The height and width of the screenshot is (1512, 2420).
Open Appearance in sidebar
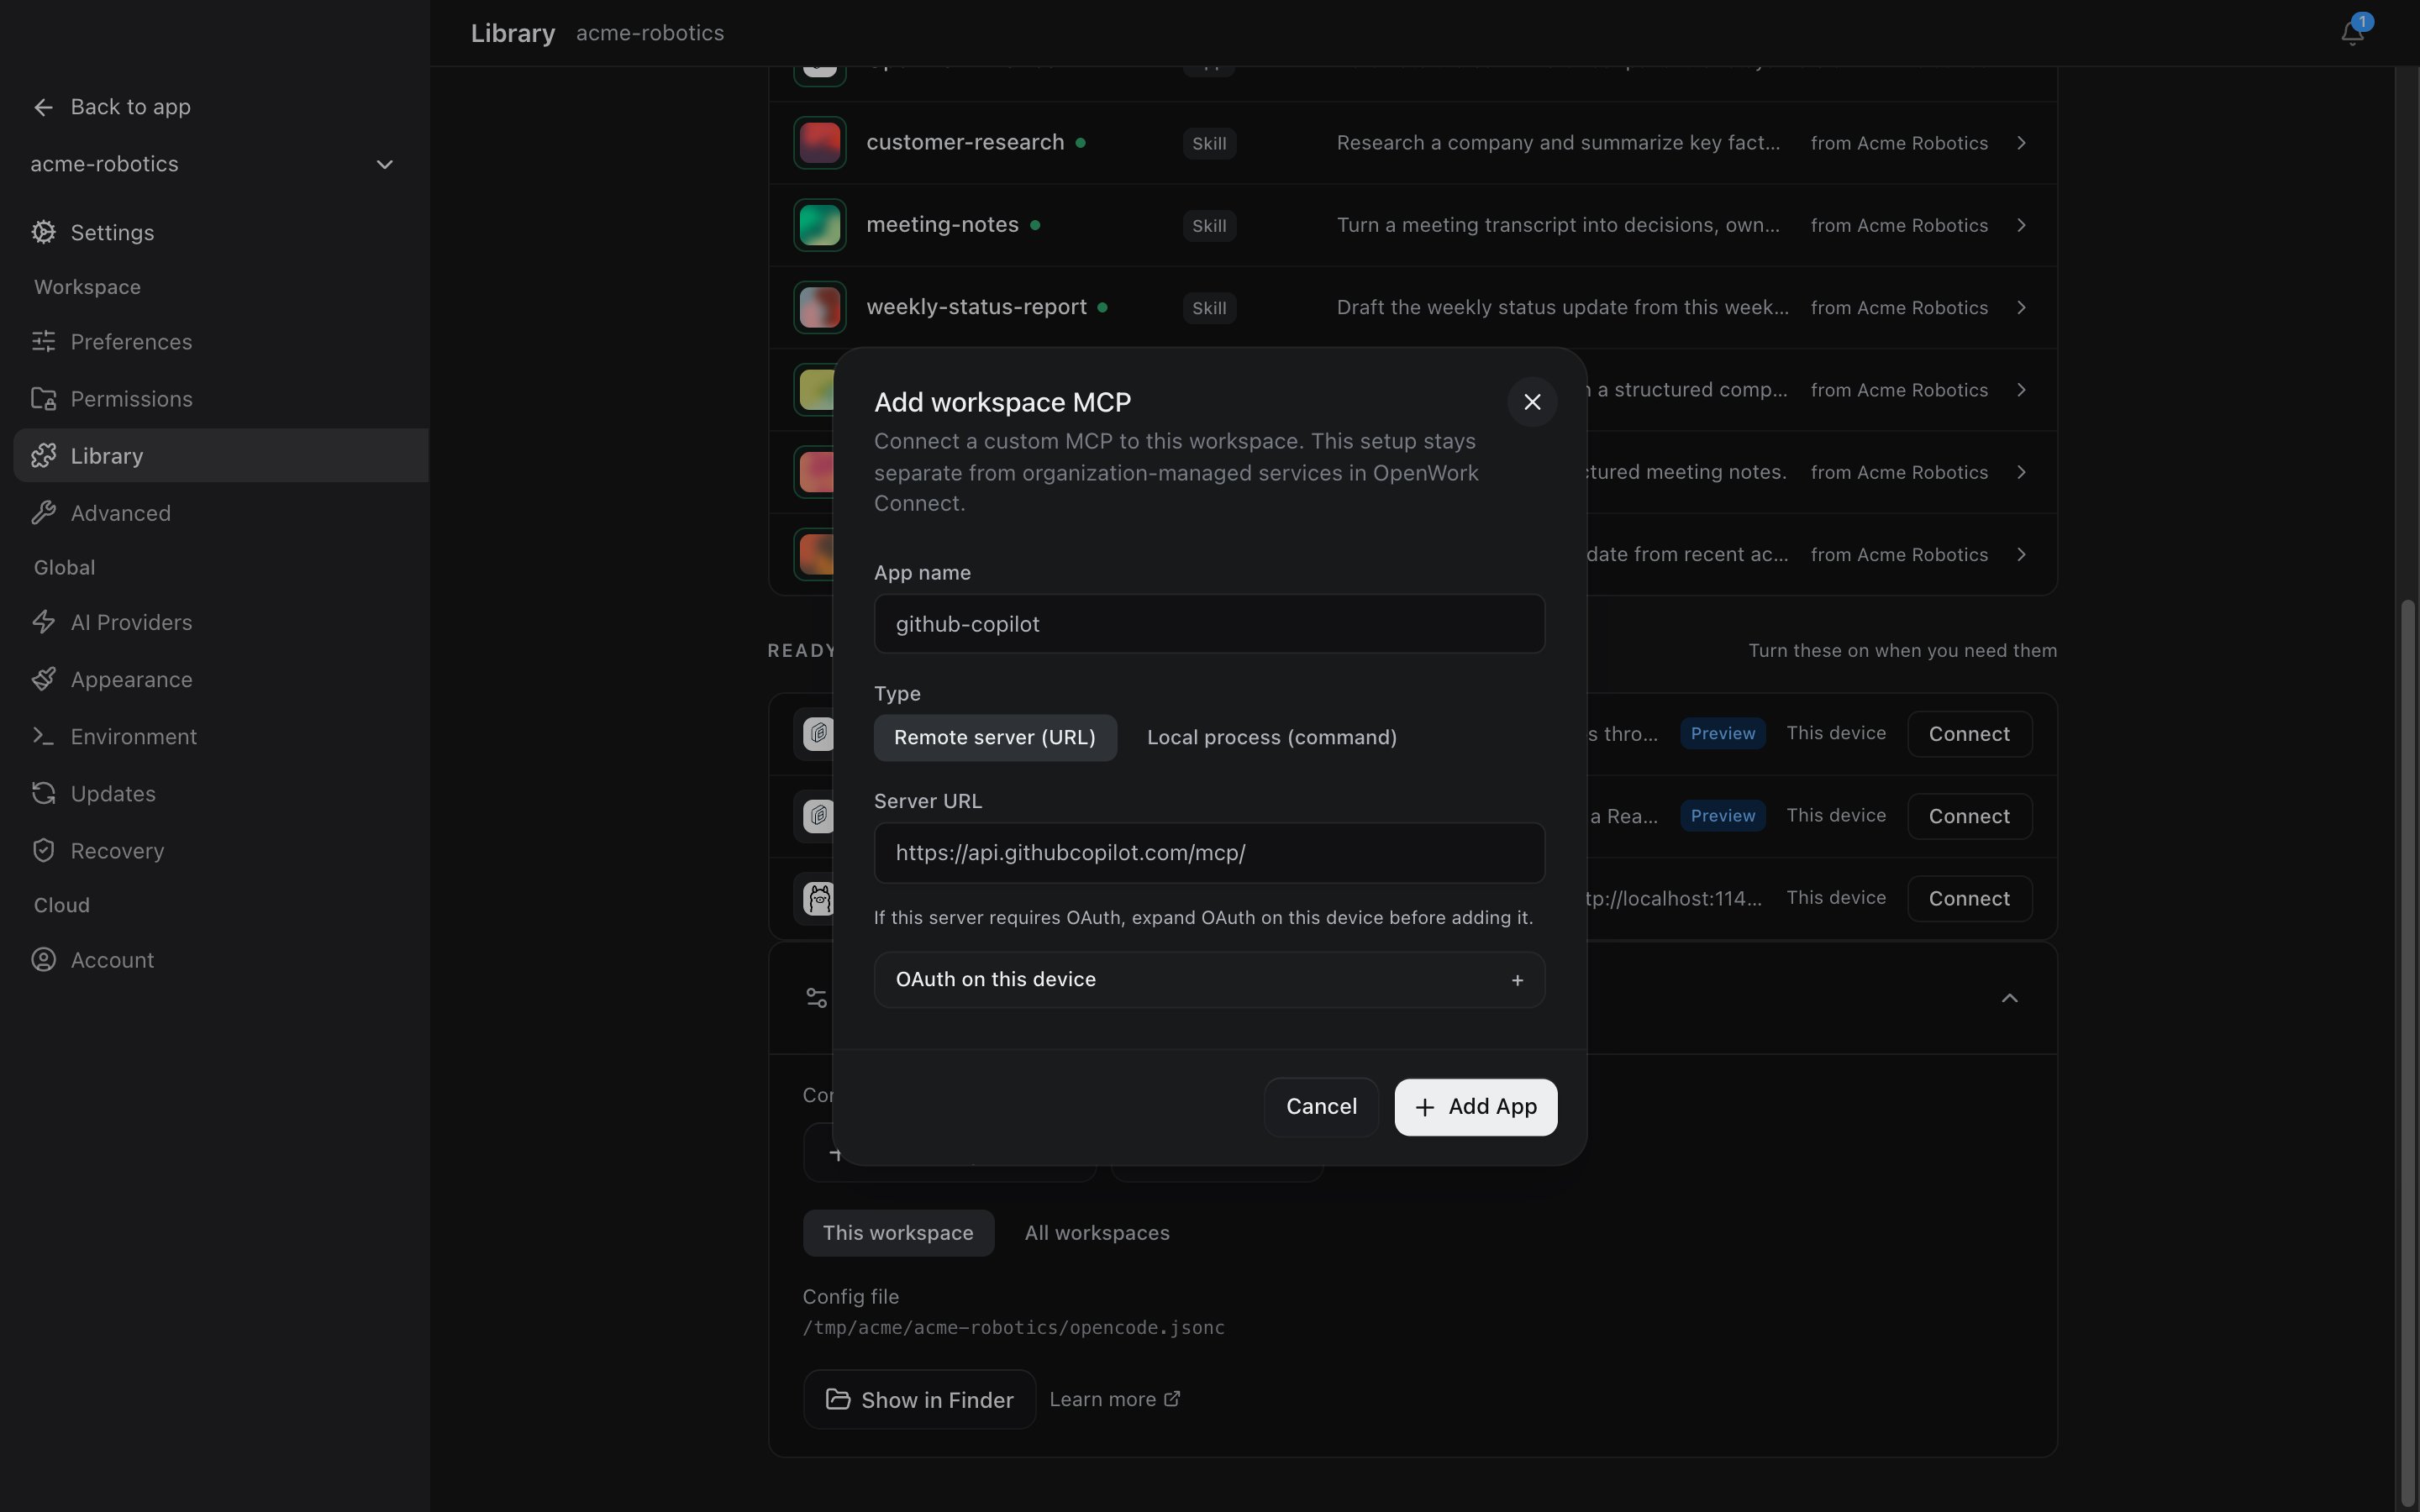pyautogui.click(x=221, y=679)
